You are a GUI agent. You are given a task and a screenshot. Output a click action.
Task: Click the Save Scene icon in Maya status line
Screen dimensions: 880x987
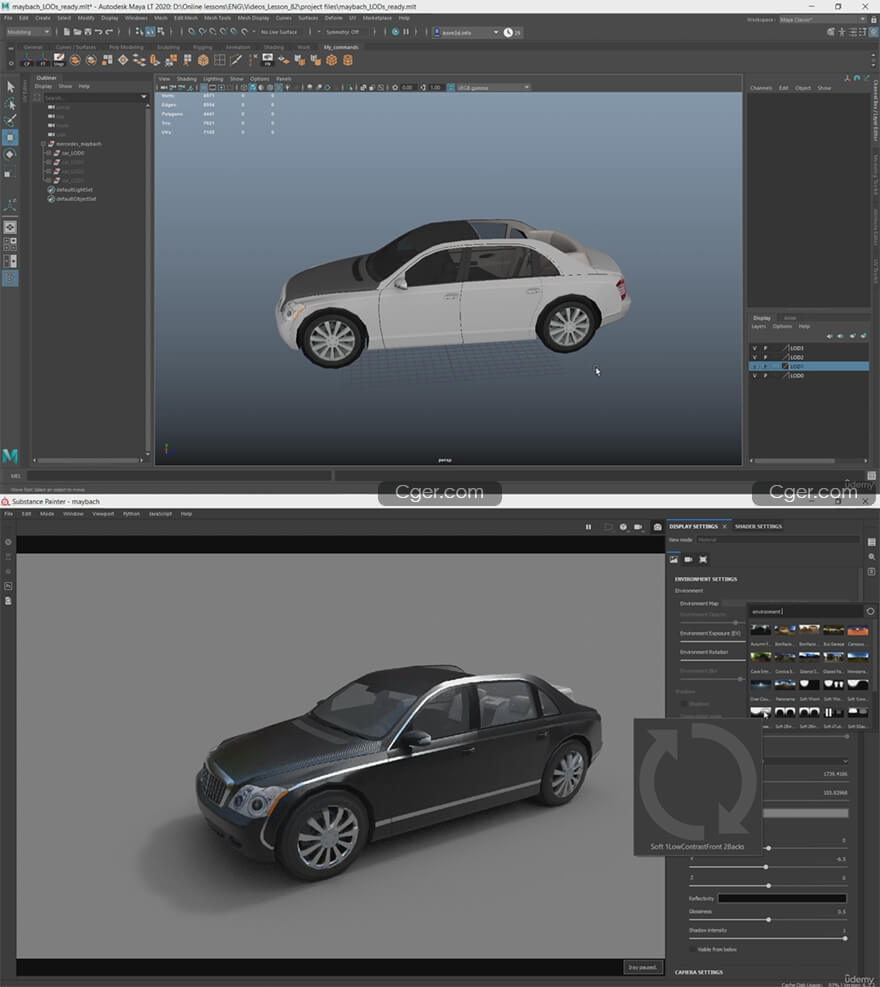coord(87,31)
